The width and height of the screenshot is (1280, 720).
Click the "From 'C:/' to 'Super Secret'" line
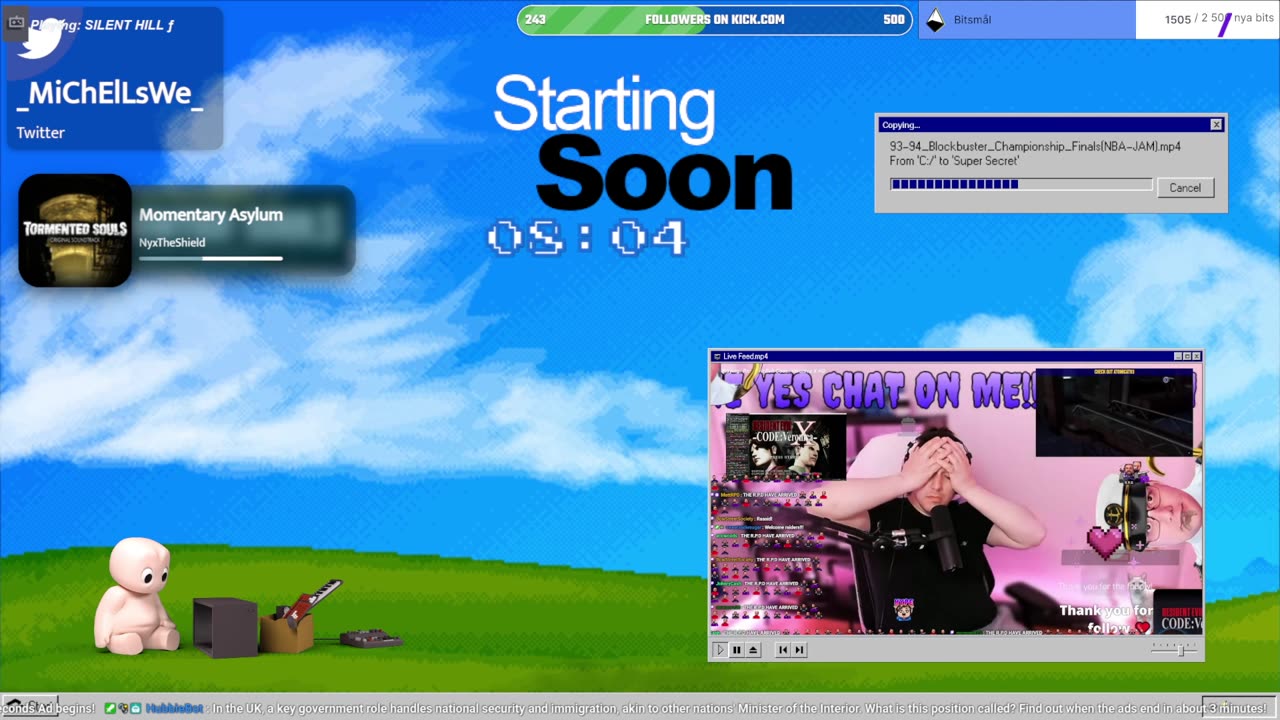point(954,161)
